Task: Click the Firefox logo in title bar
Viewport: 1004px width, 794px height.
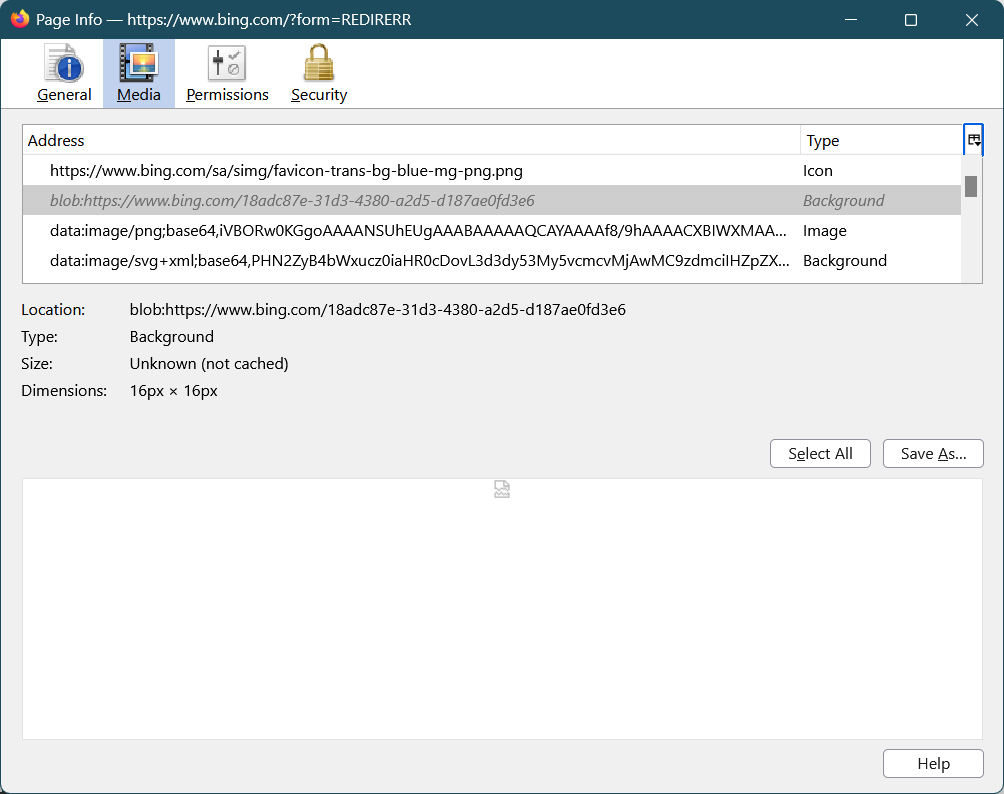Action: click(x=20, y=19)
